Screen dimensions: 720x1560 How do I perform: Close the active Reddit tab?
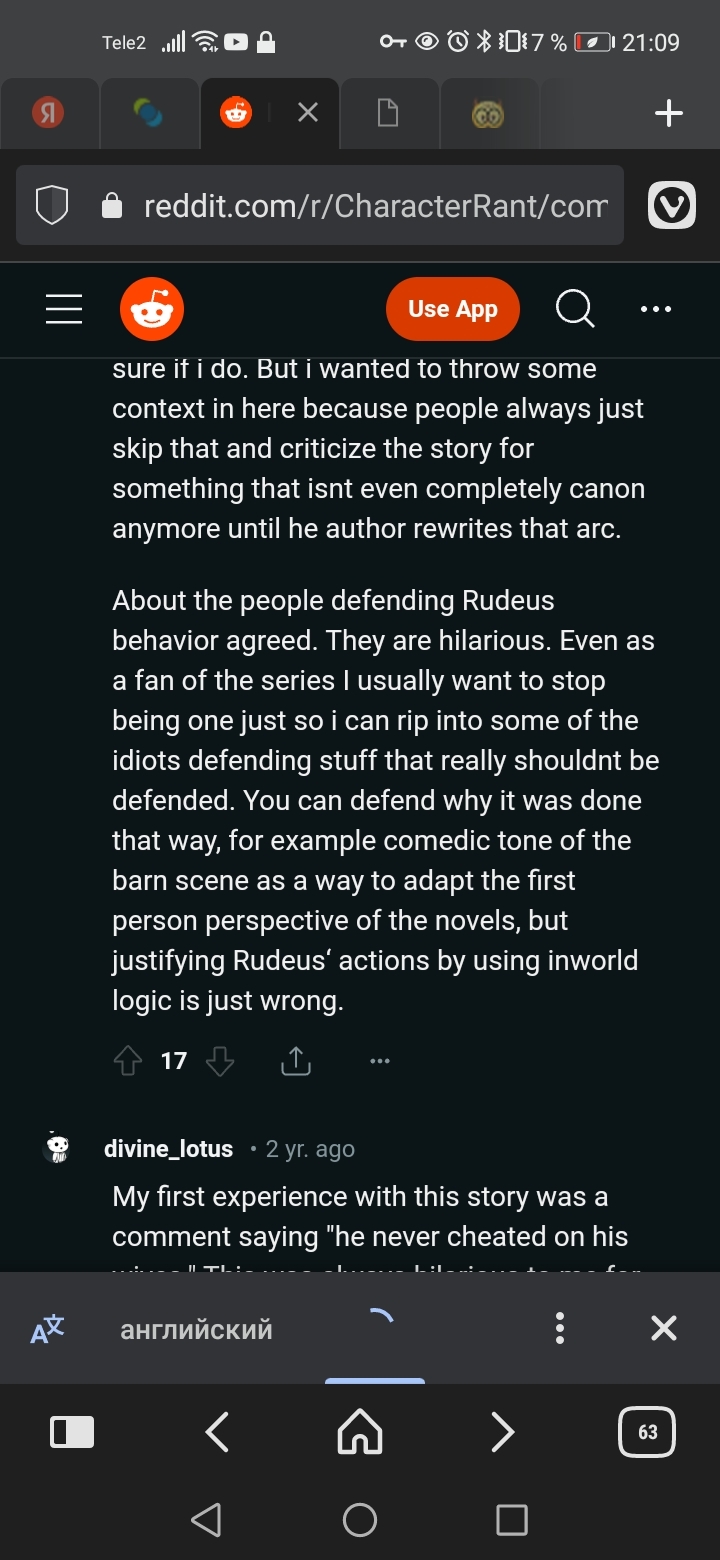(308, 114)
